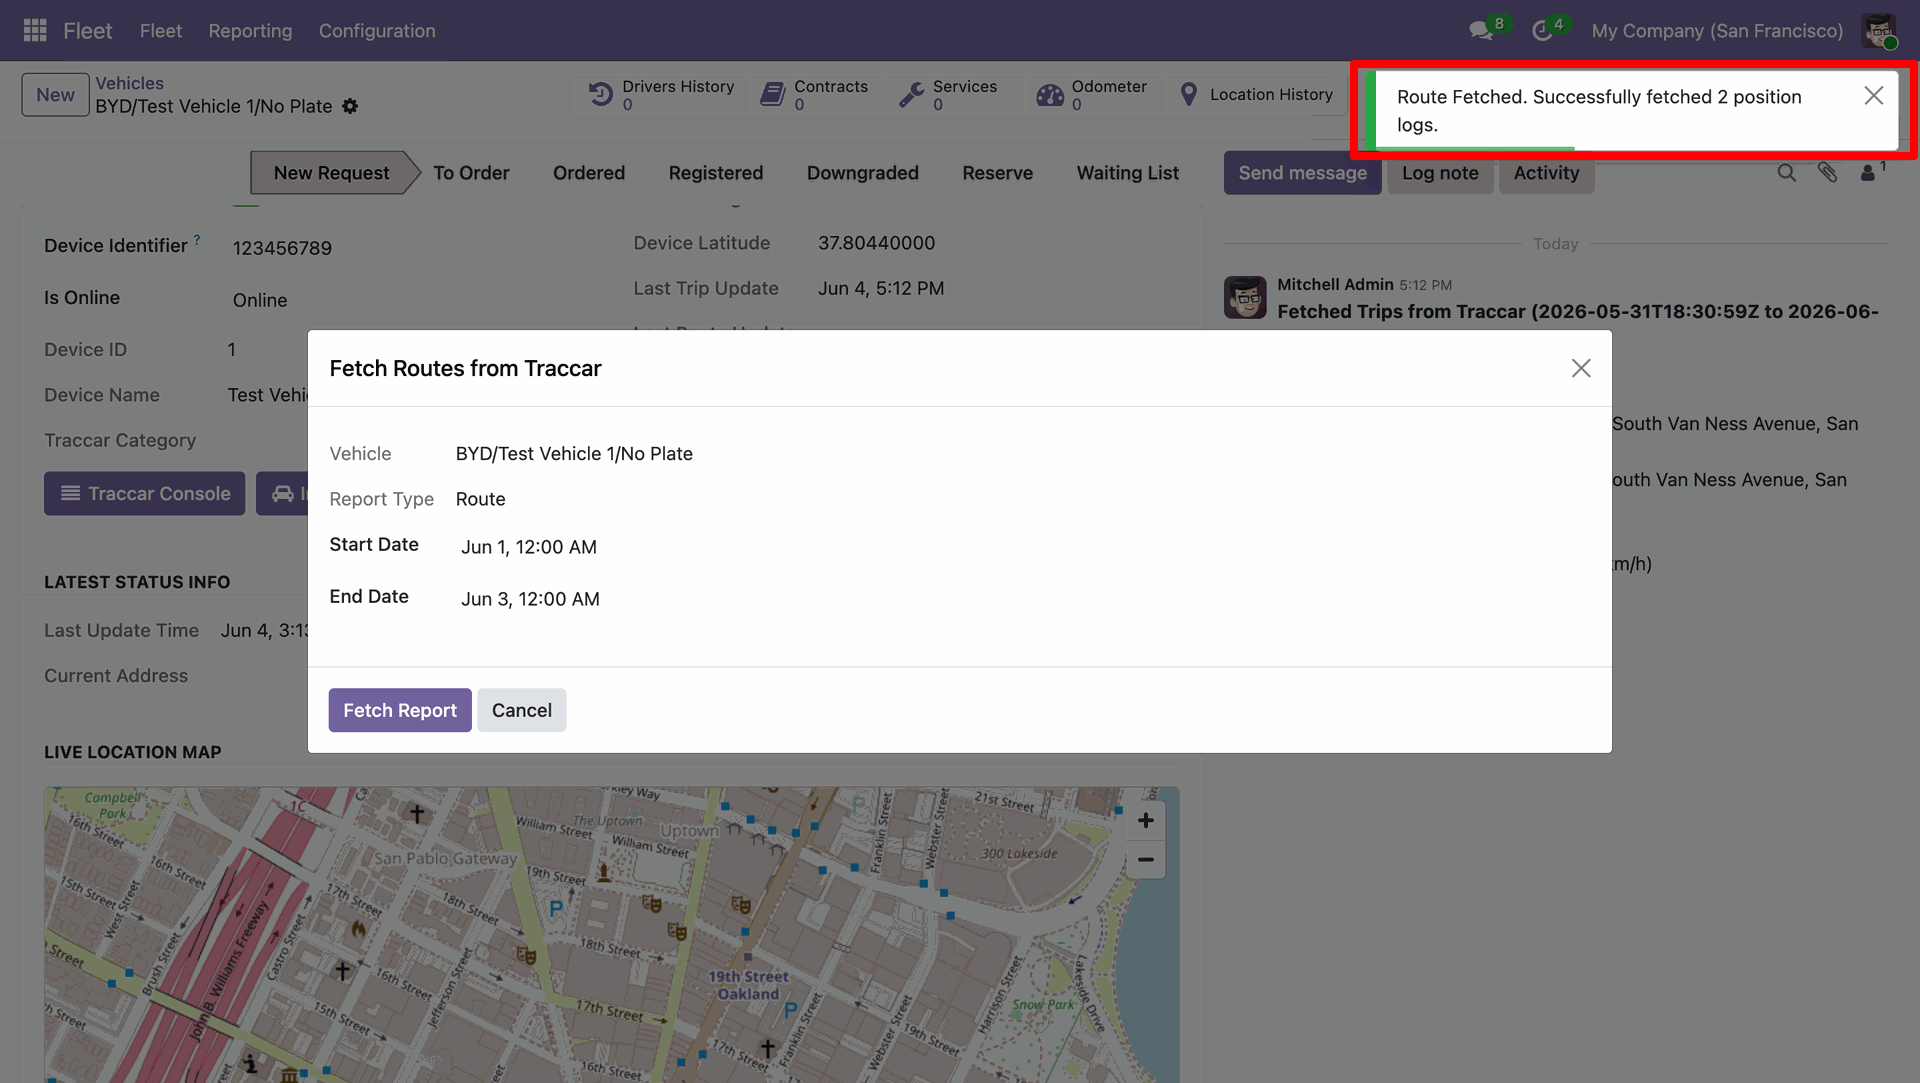Select the New Request status stage
The image size is (1920, 1083).
coord(331,173)
